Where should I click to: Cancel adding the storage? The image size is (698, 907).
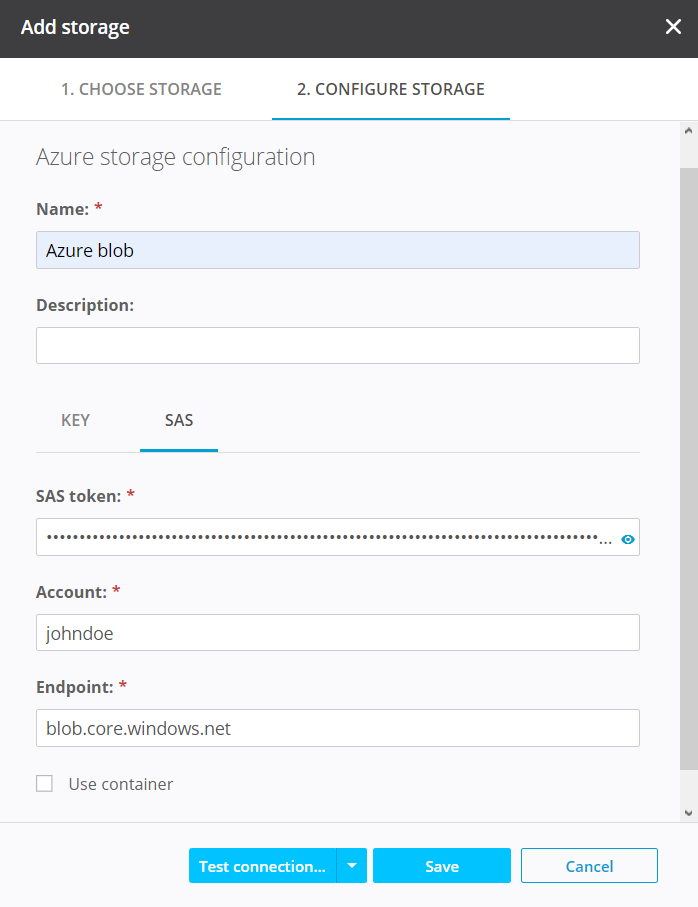point(589,865)
